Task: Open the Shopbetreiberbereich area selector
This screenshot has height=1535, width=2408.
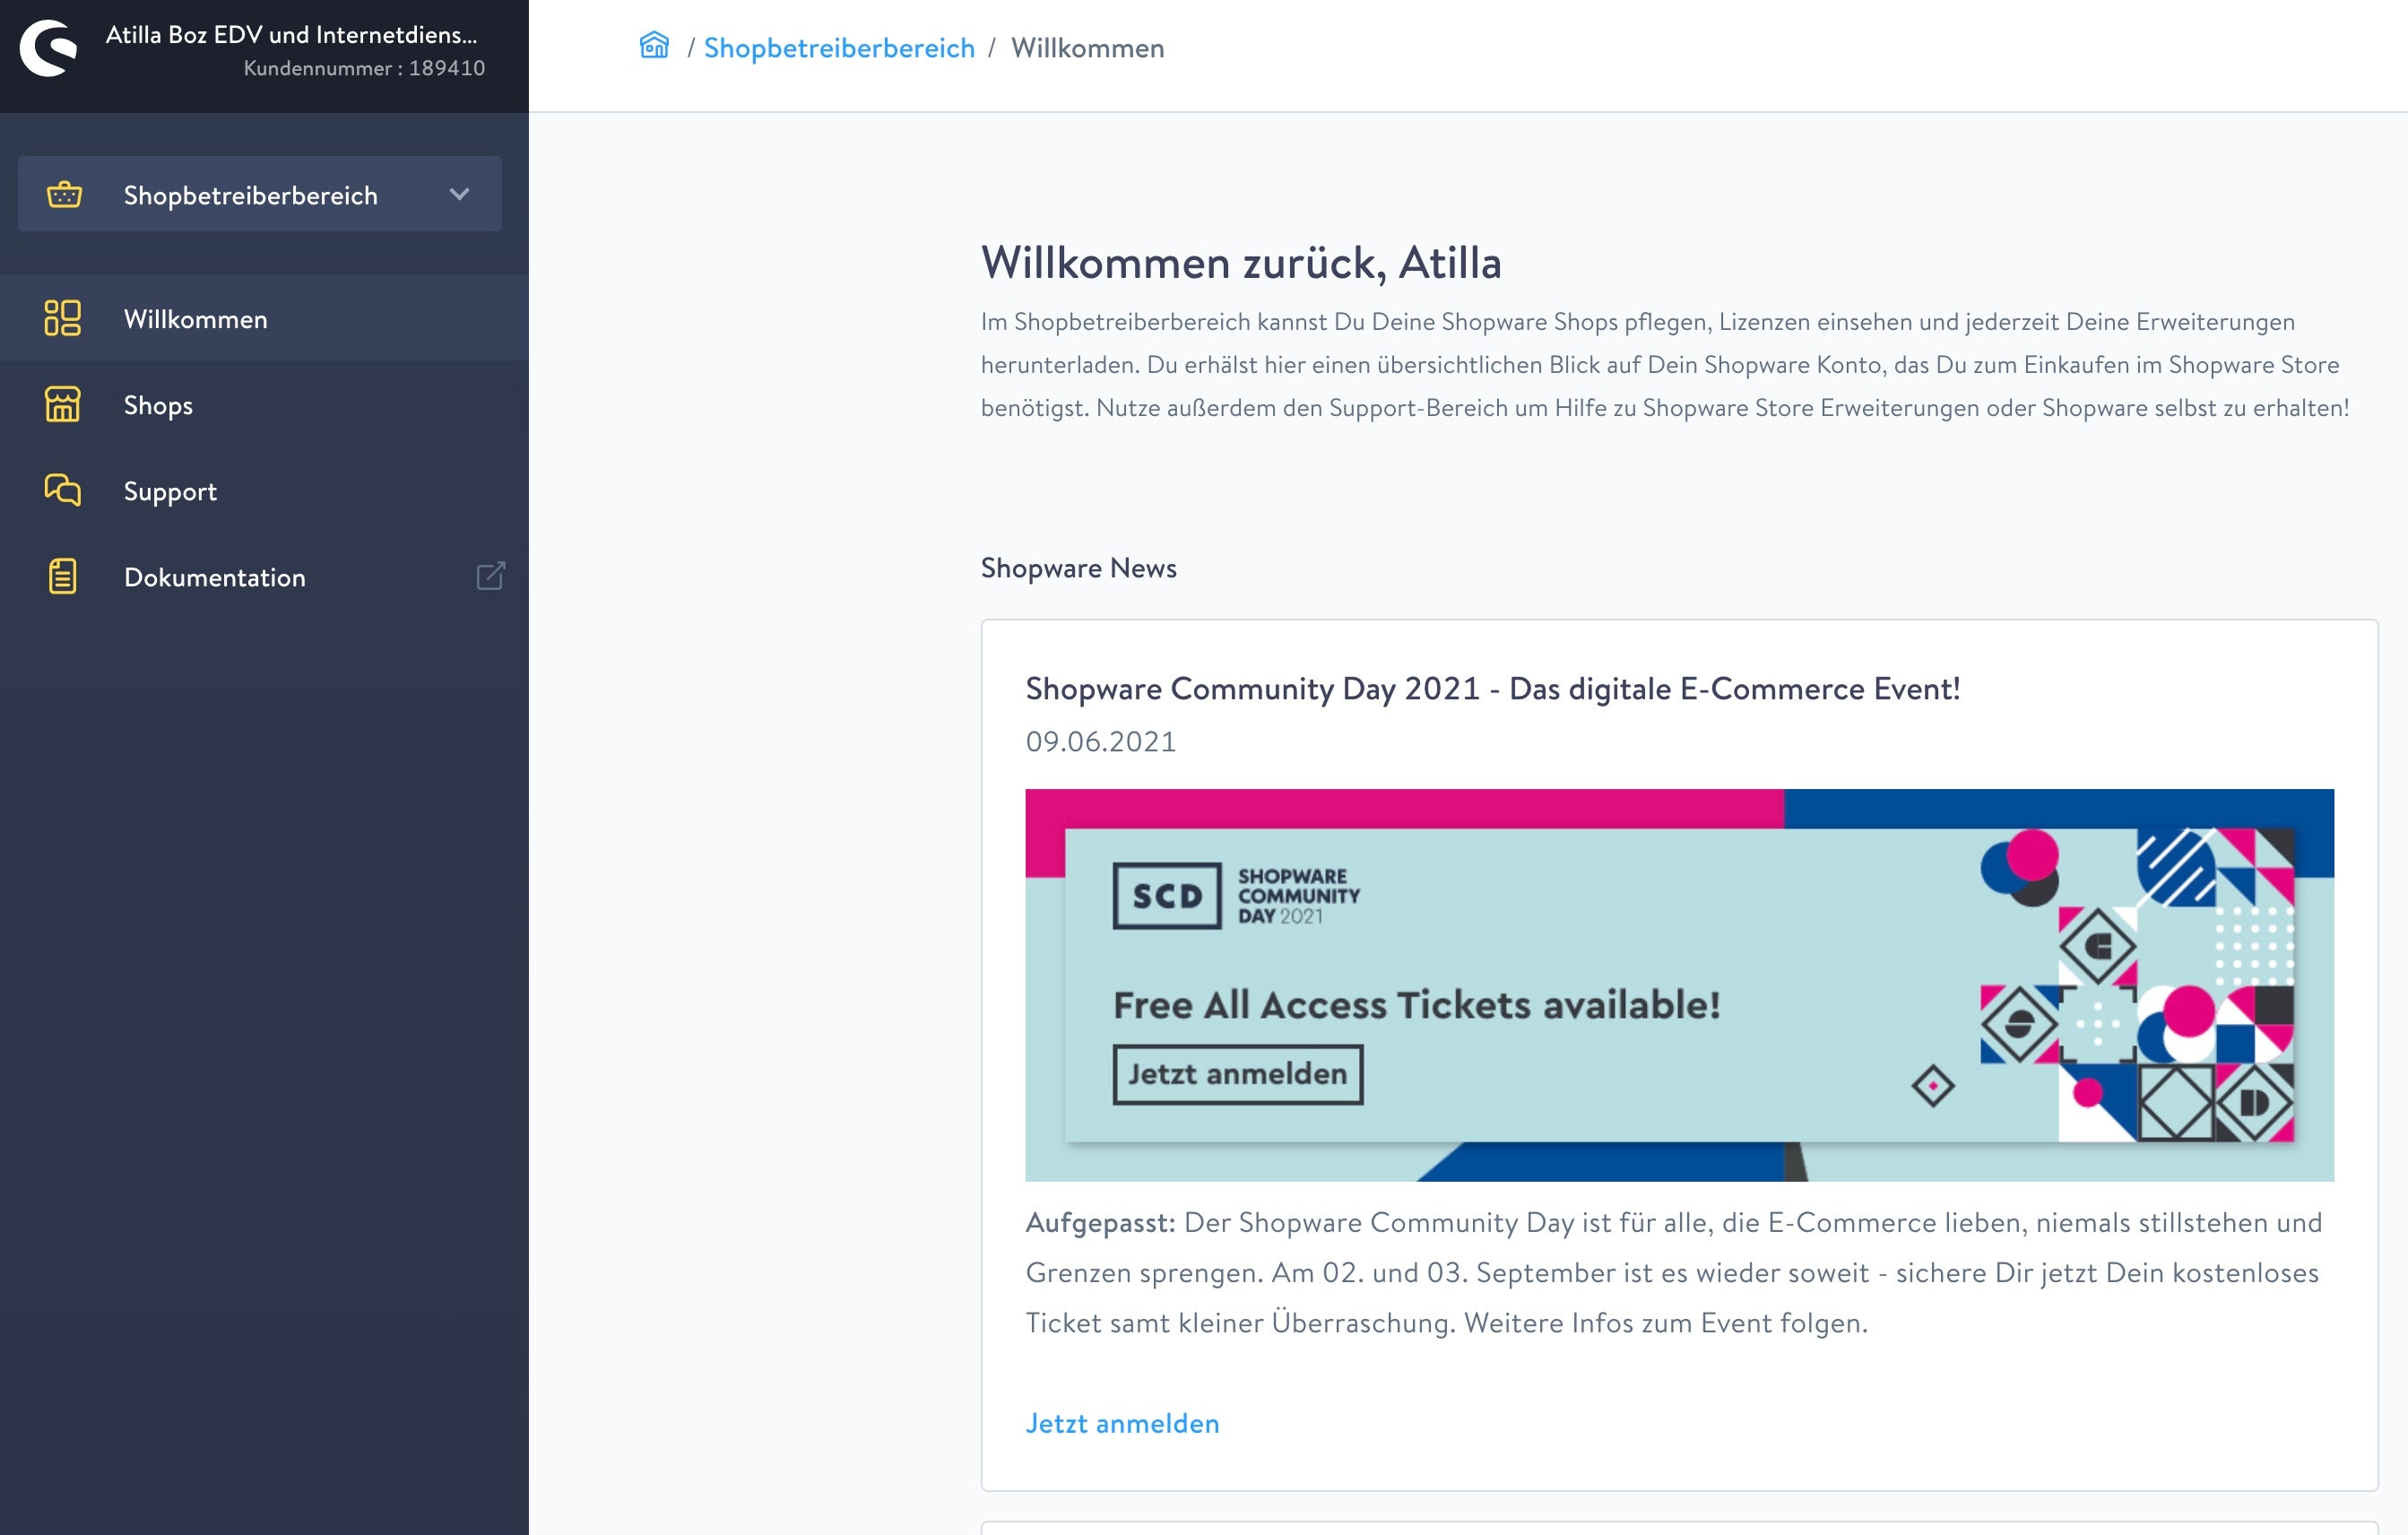Action: [x=250, y=195]
